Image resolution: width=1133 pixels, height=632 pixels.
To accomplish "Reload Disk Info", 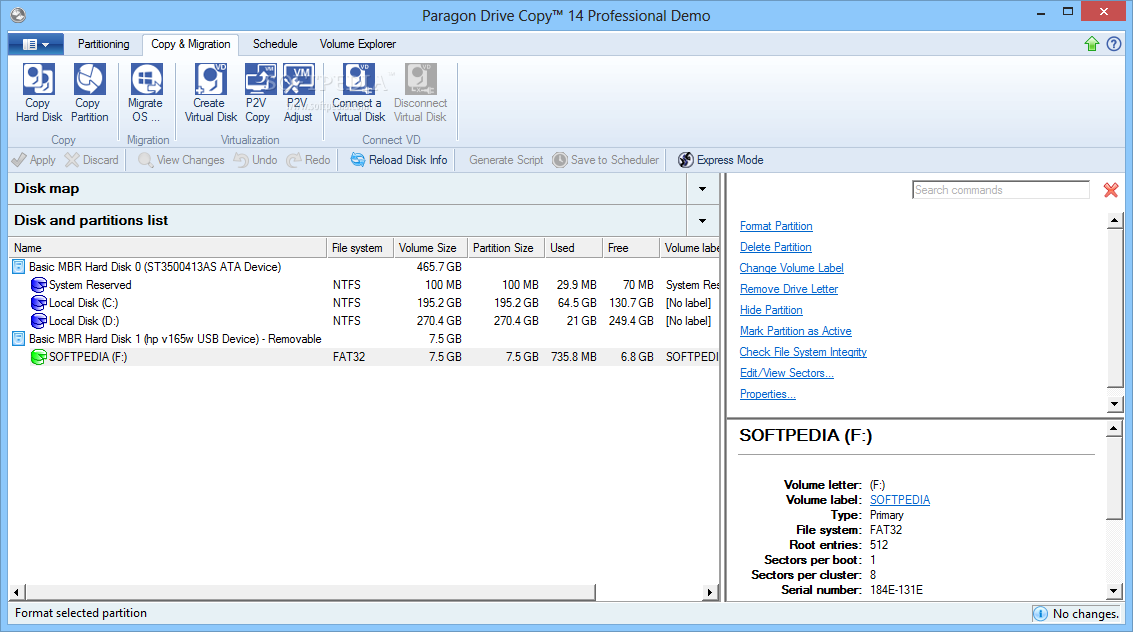I will coord(399,160).
